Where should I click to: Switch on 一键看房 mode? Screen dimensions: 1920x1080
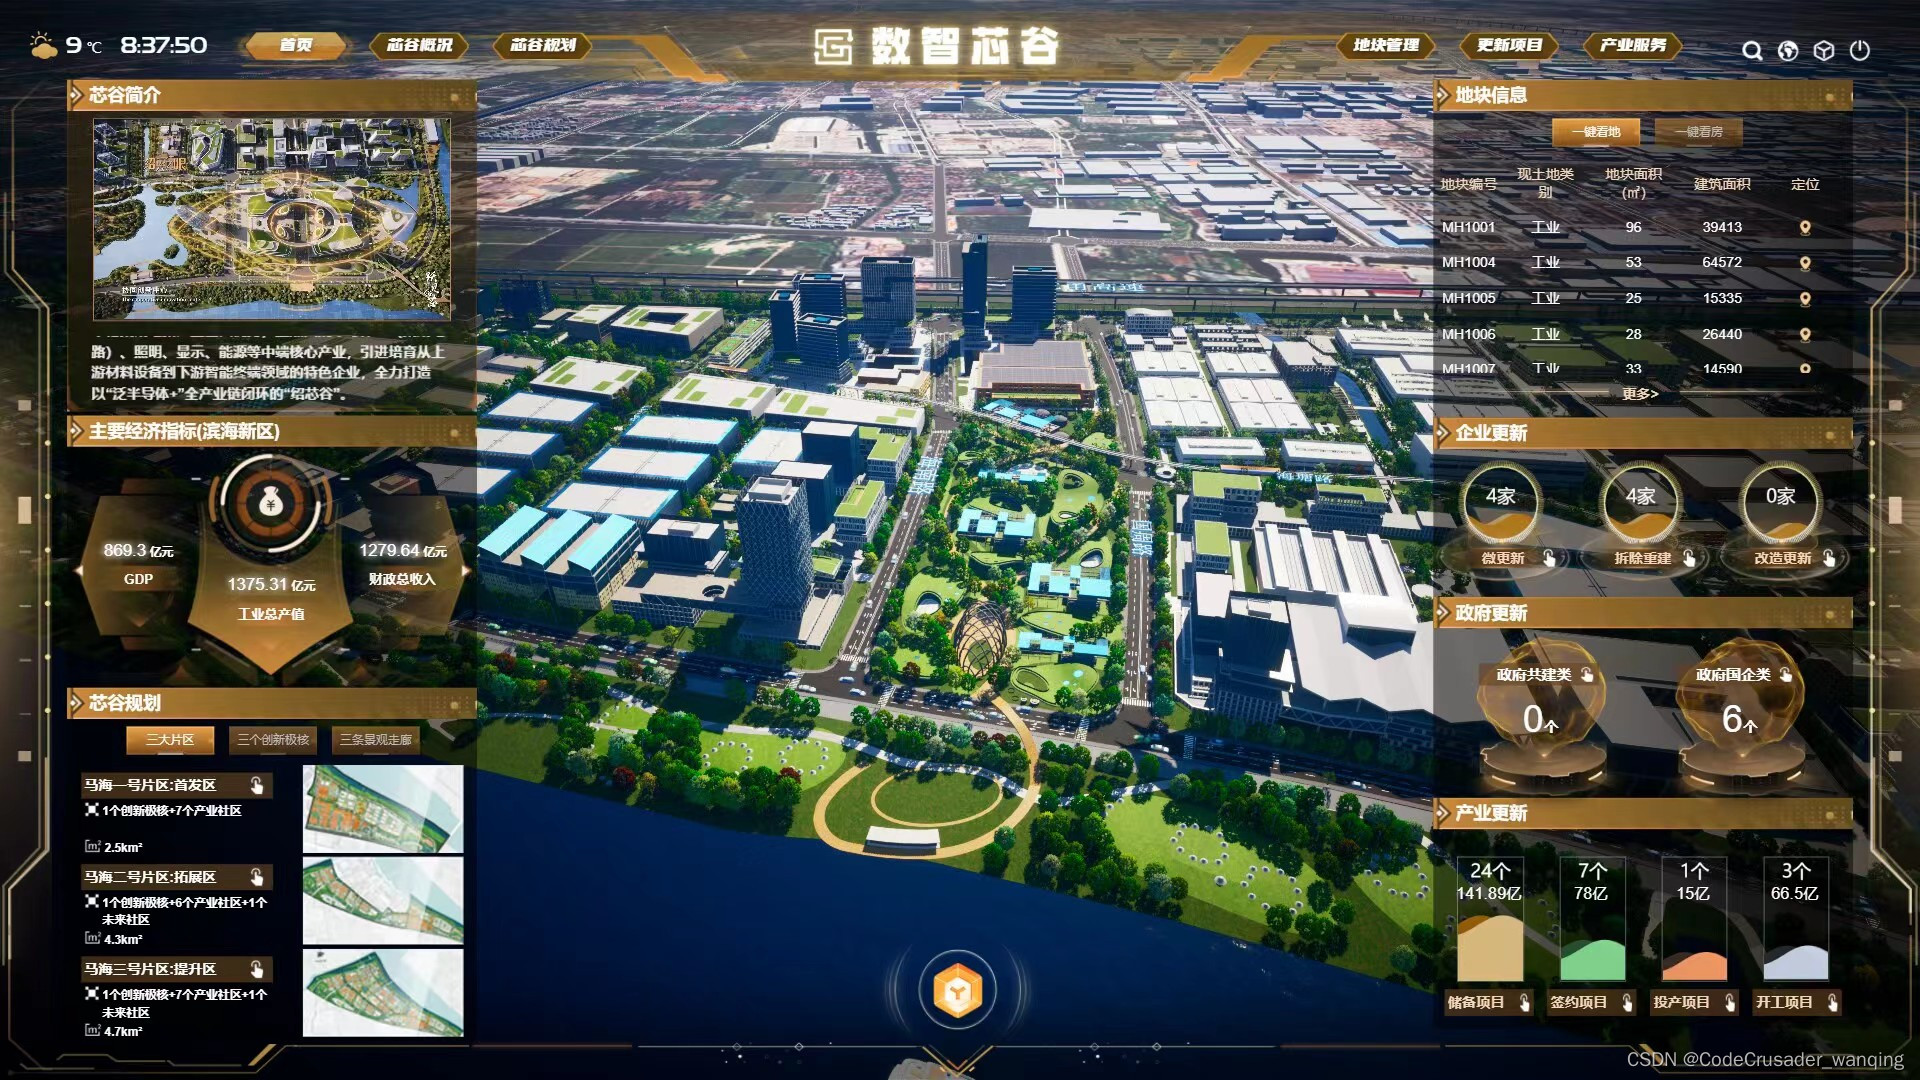[1700, 131]
